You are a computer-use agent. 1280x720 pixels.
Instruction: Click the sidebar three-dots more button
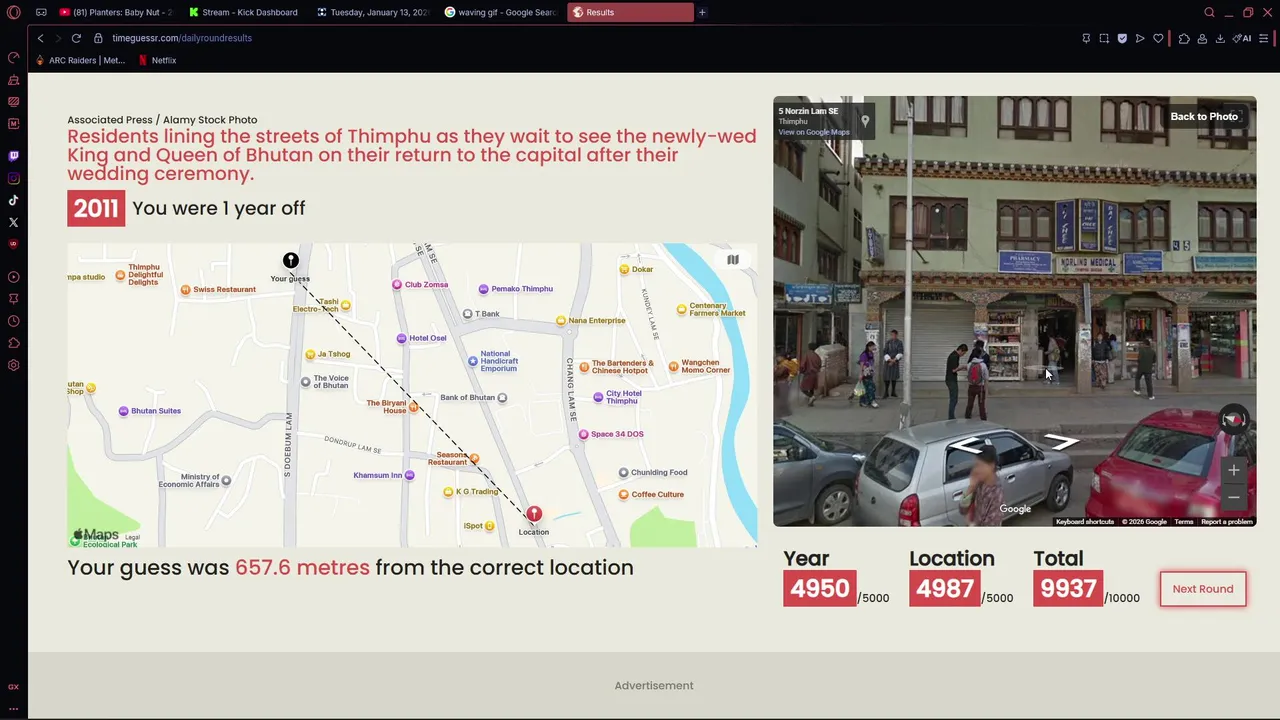point(13,708)
